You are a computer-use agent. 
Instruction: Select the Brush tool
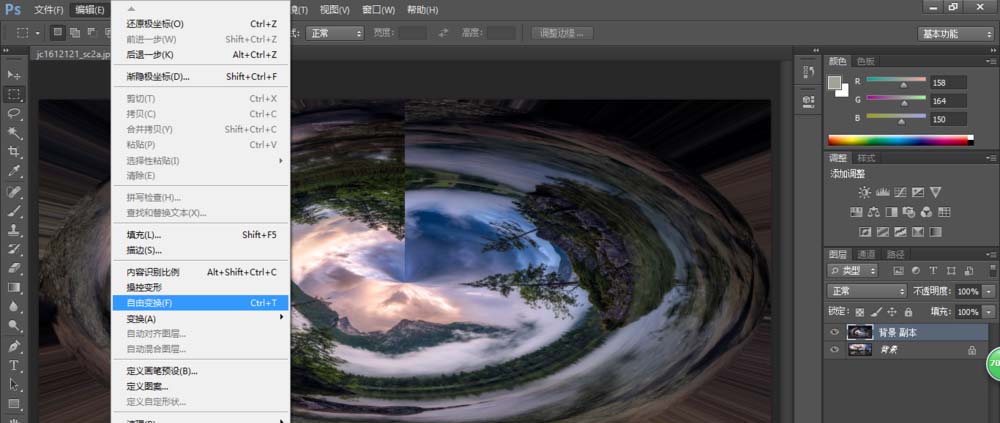click(x=14, y=211)
